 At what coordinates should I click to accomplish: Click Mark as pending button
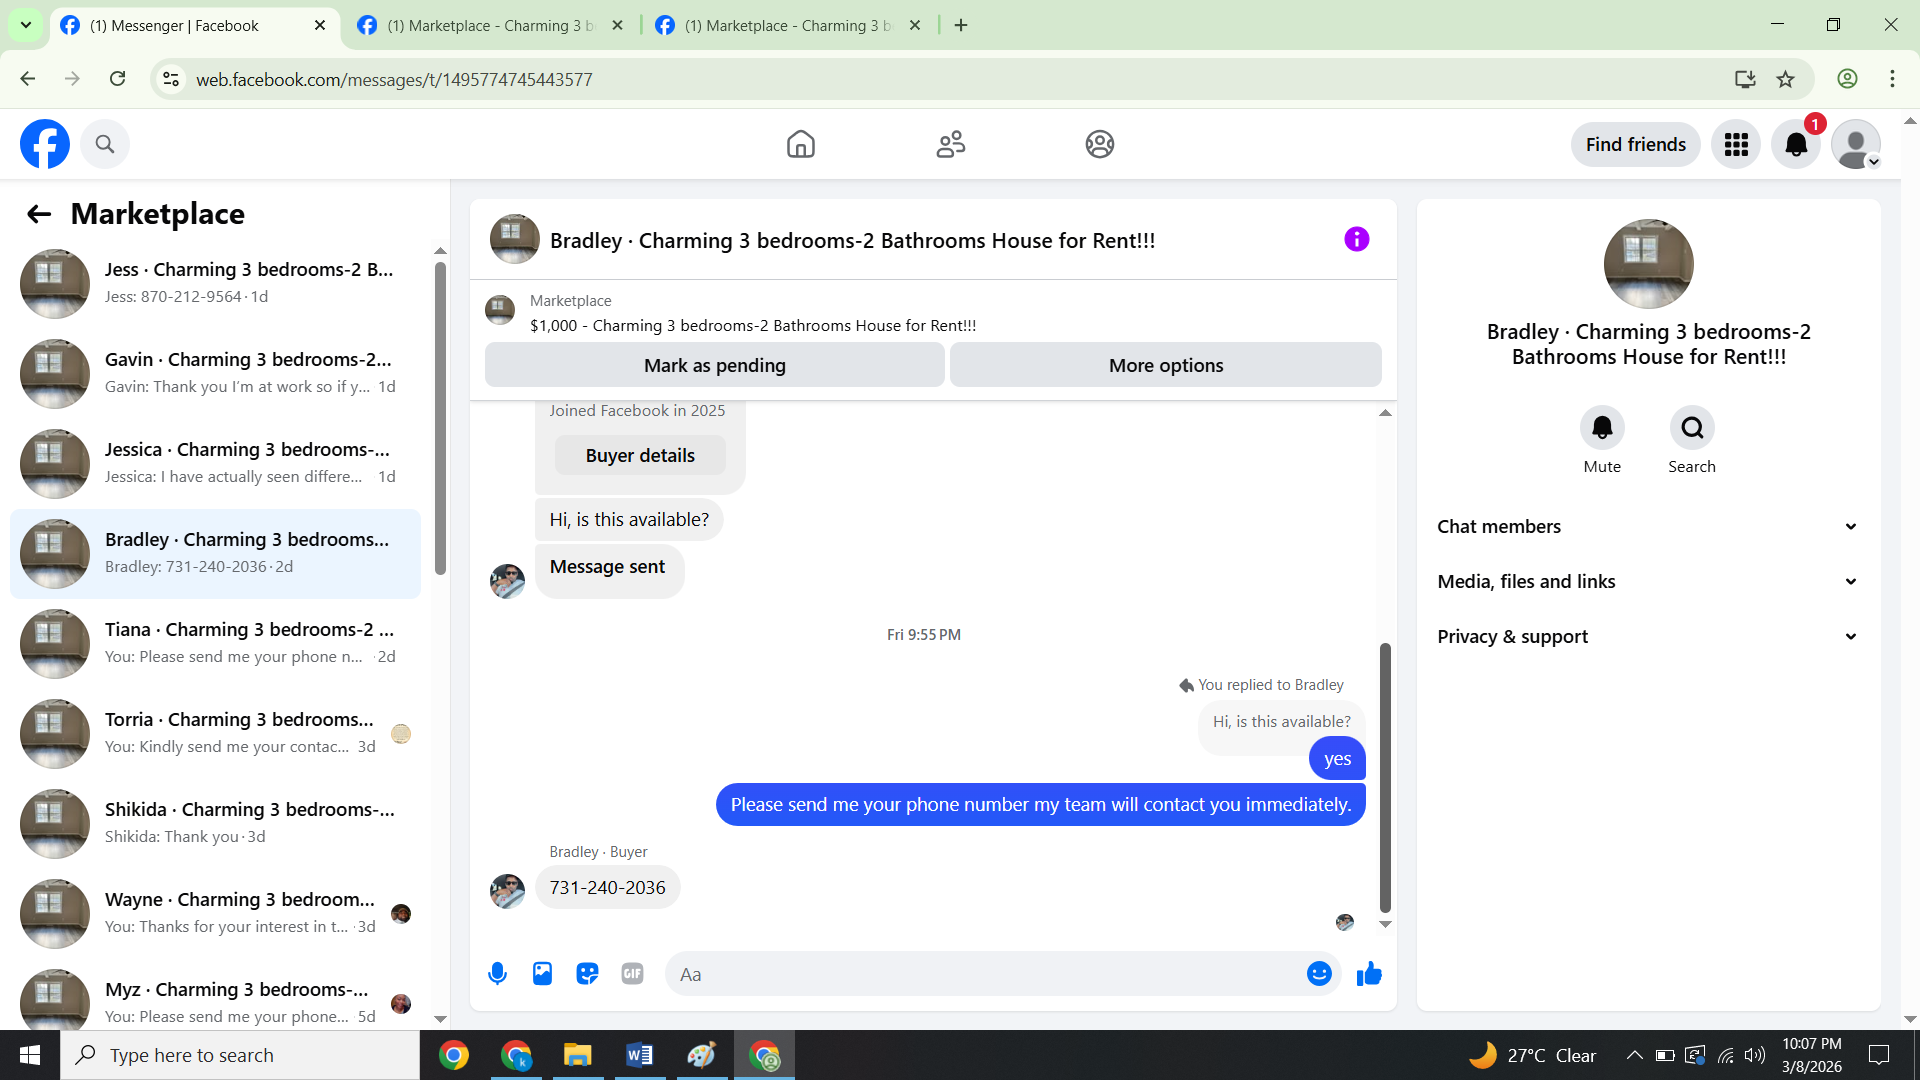click(714, 365)
